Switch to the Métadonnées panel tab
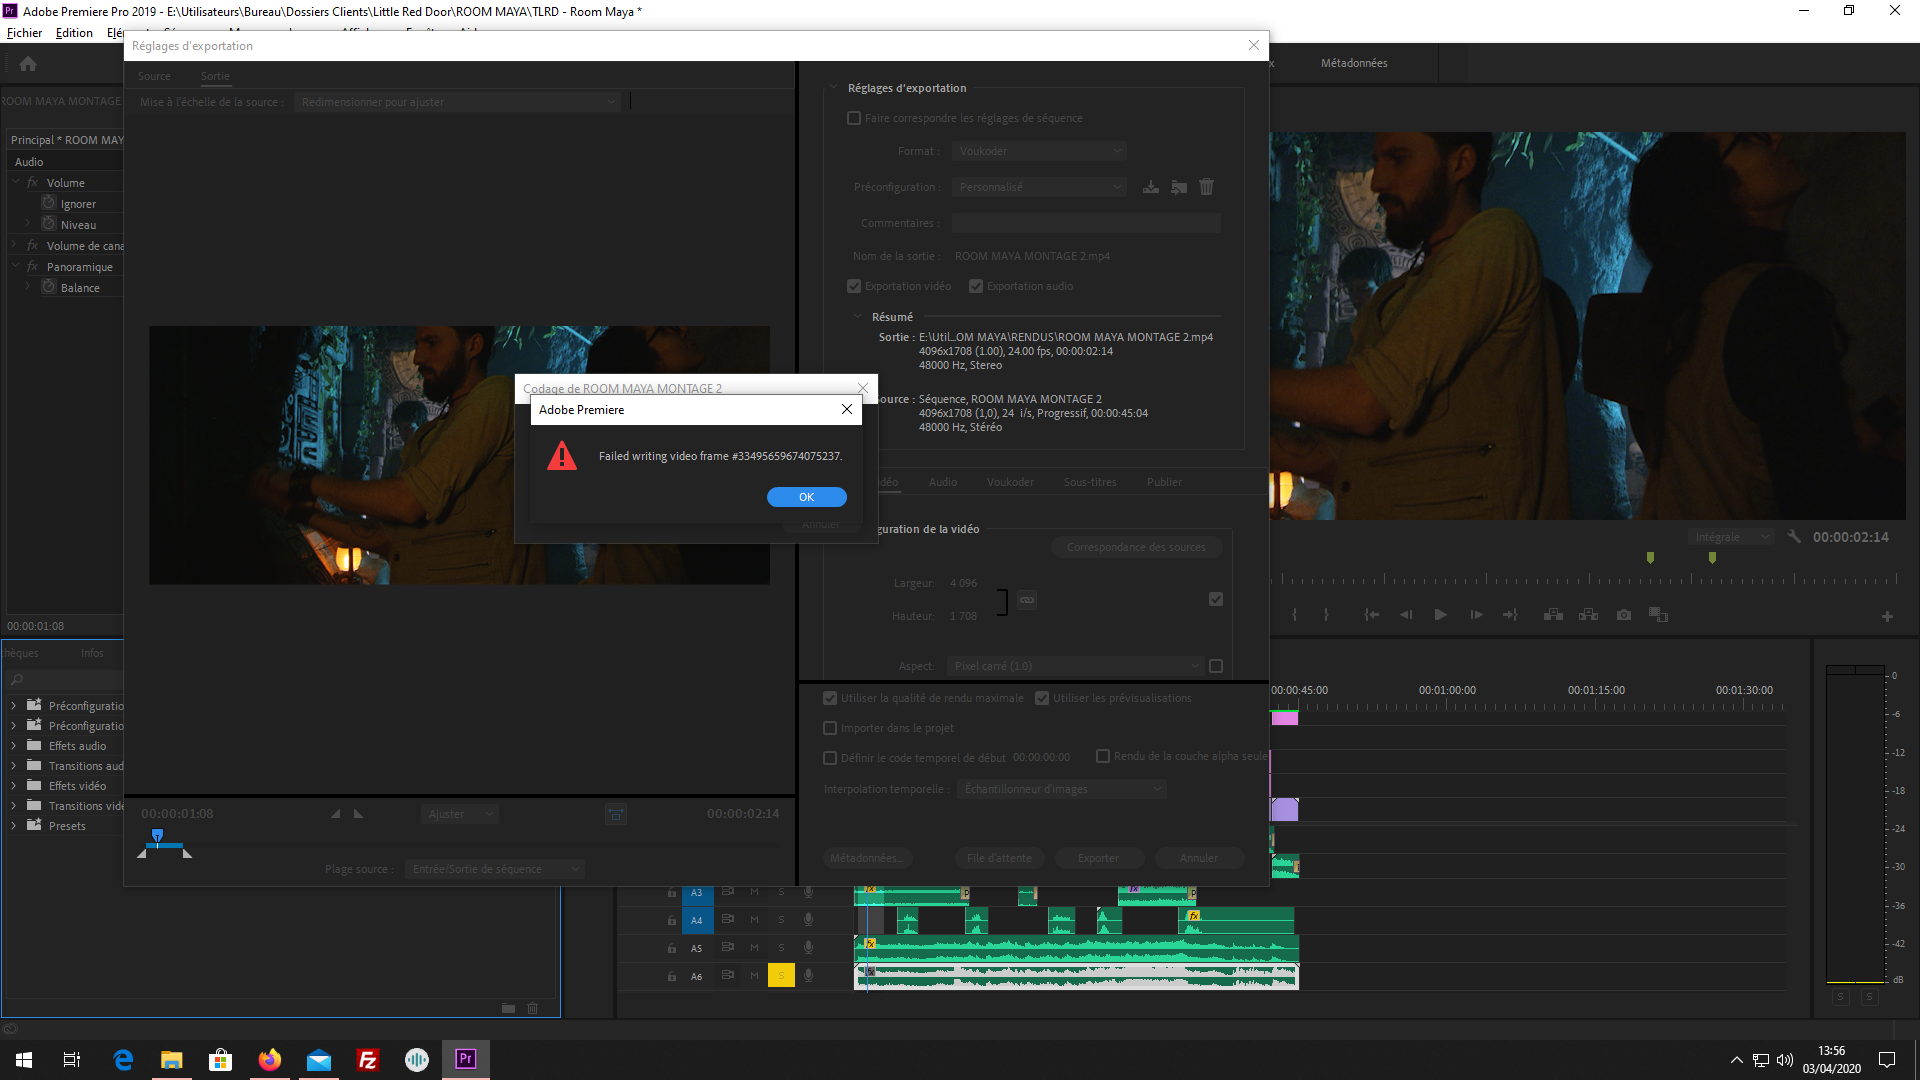The height and width of the screenshot is (1080, 1920). click(1354, 63)
